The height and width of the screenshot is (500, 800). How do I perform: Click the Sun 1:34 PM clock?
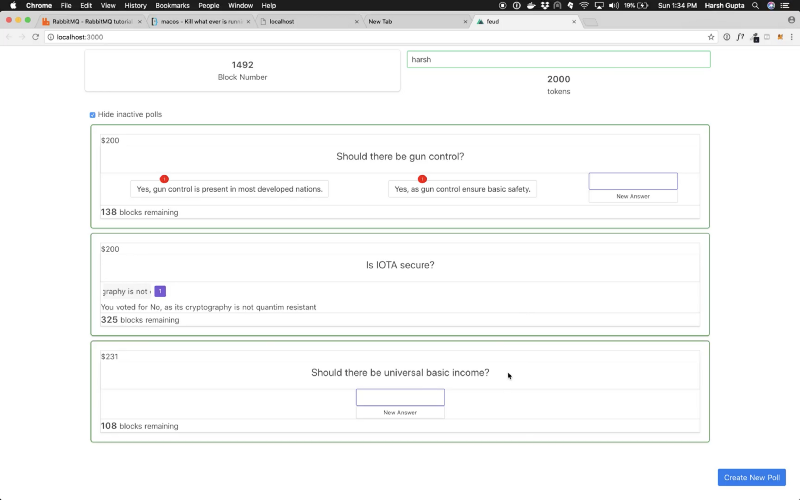[677, 6]
